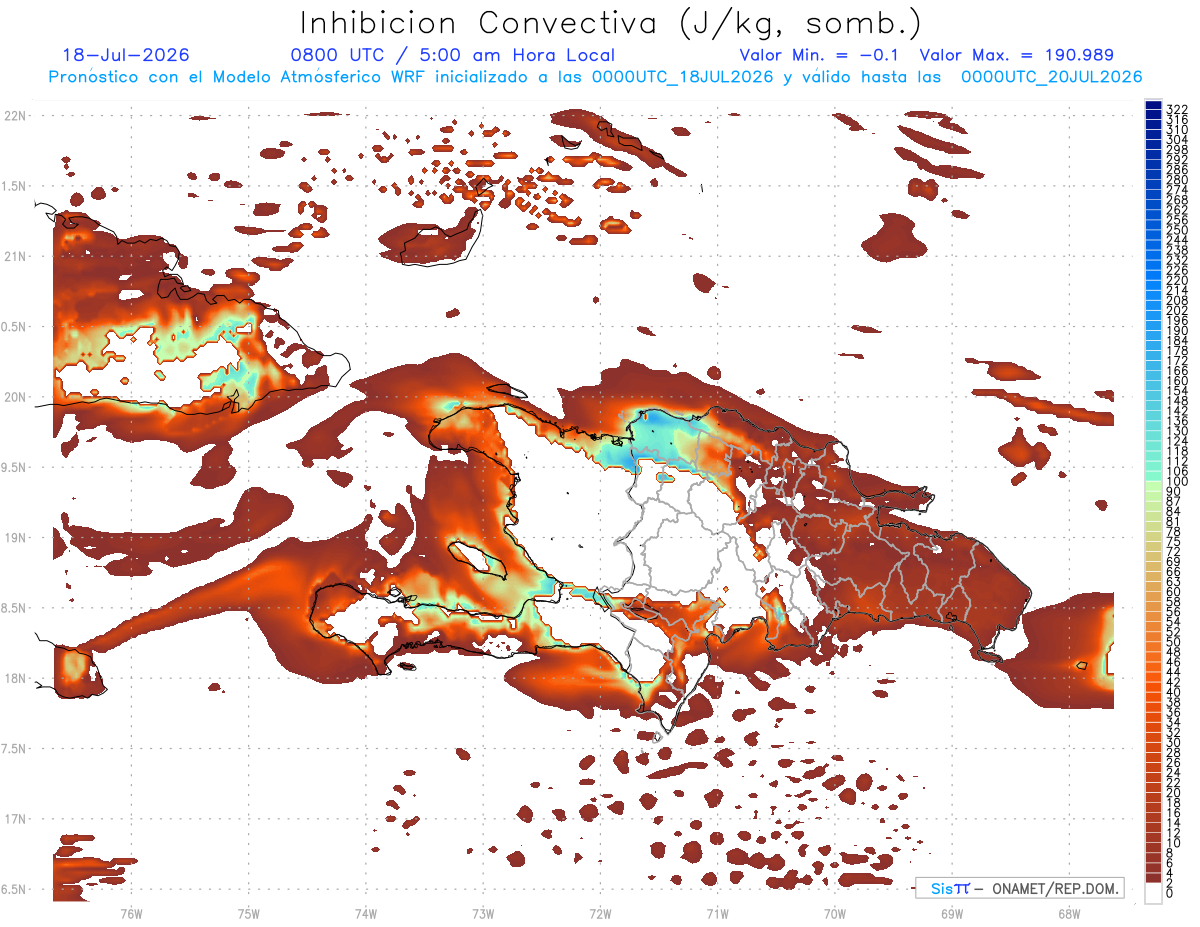The height and width of the screenshot is (927, 1200).
Task: Click the colorbar value '250'
Action: point(1176,230)
